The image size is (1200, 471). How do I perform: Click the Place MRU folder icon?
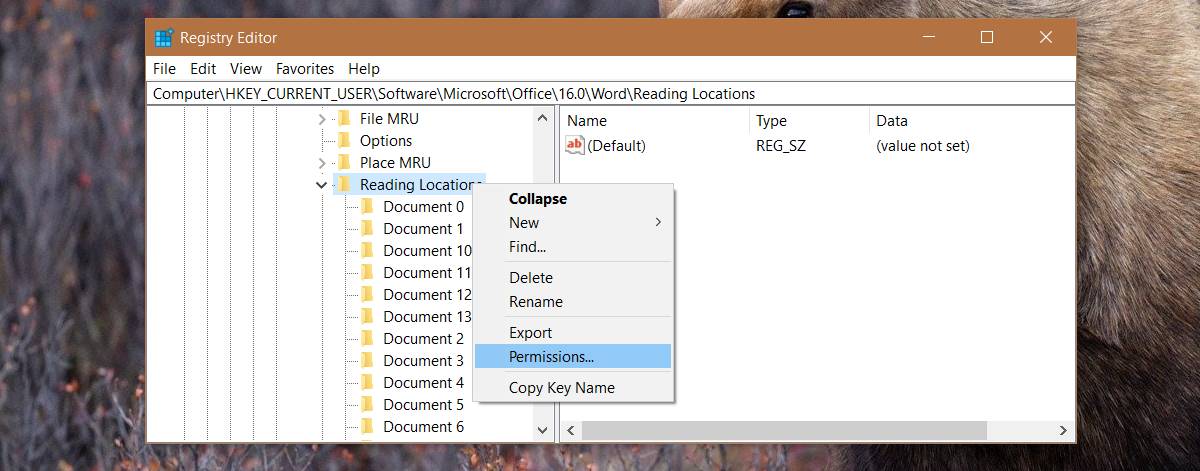coord(344,163)
